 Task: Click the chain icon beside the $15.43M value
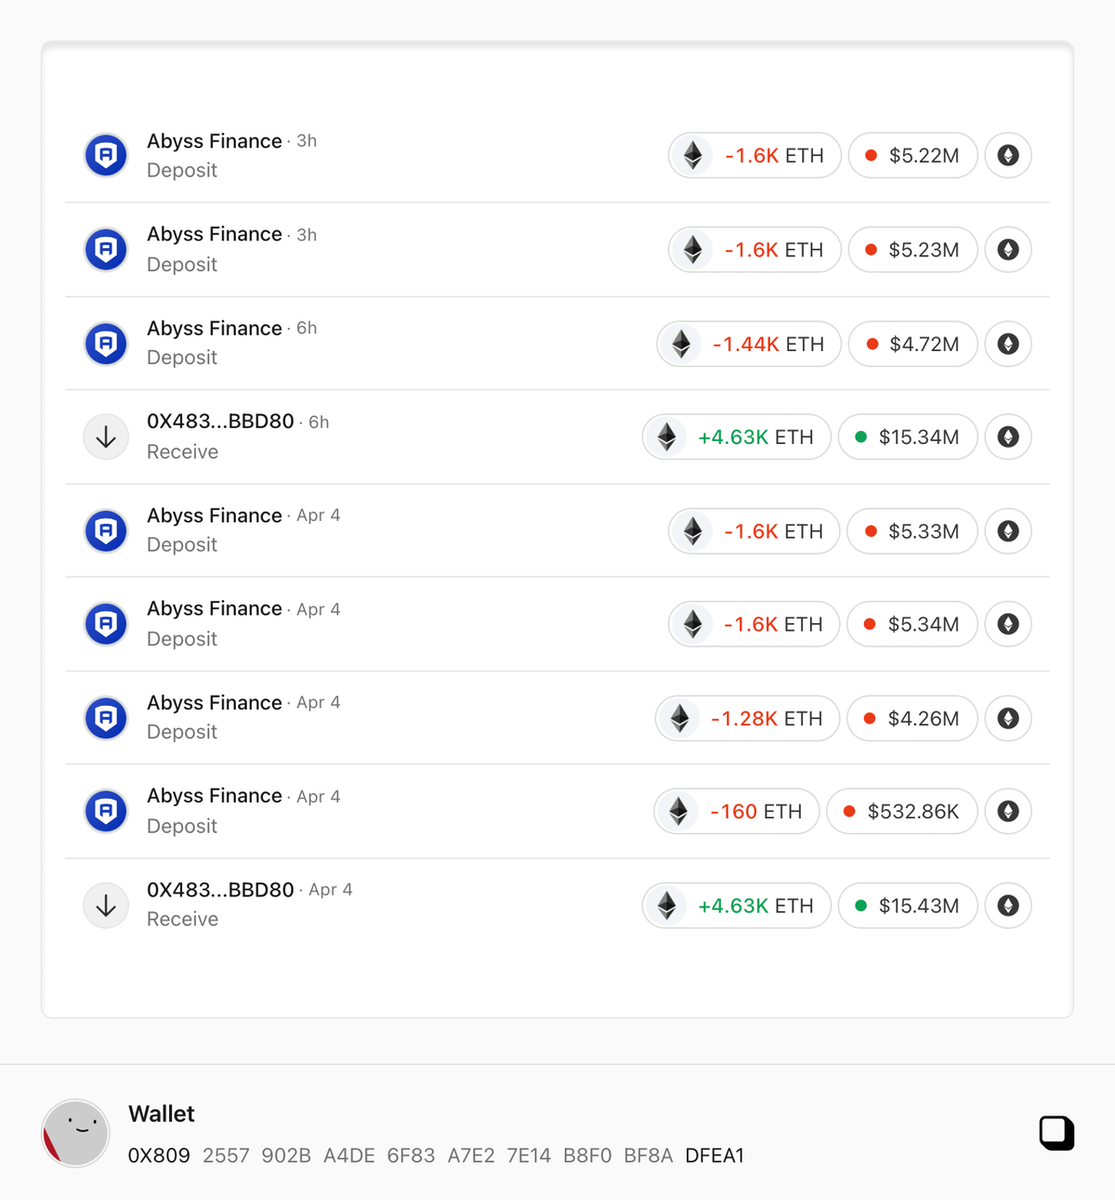click(x=1007, y=905)
